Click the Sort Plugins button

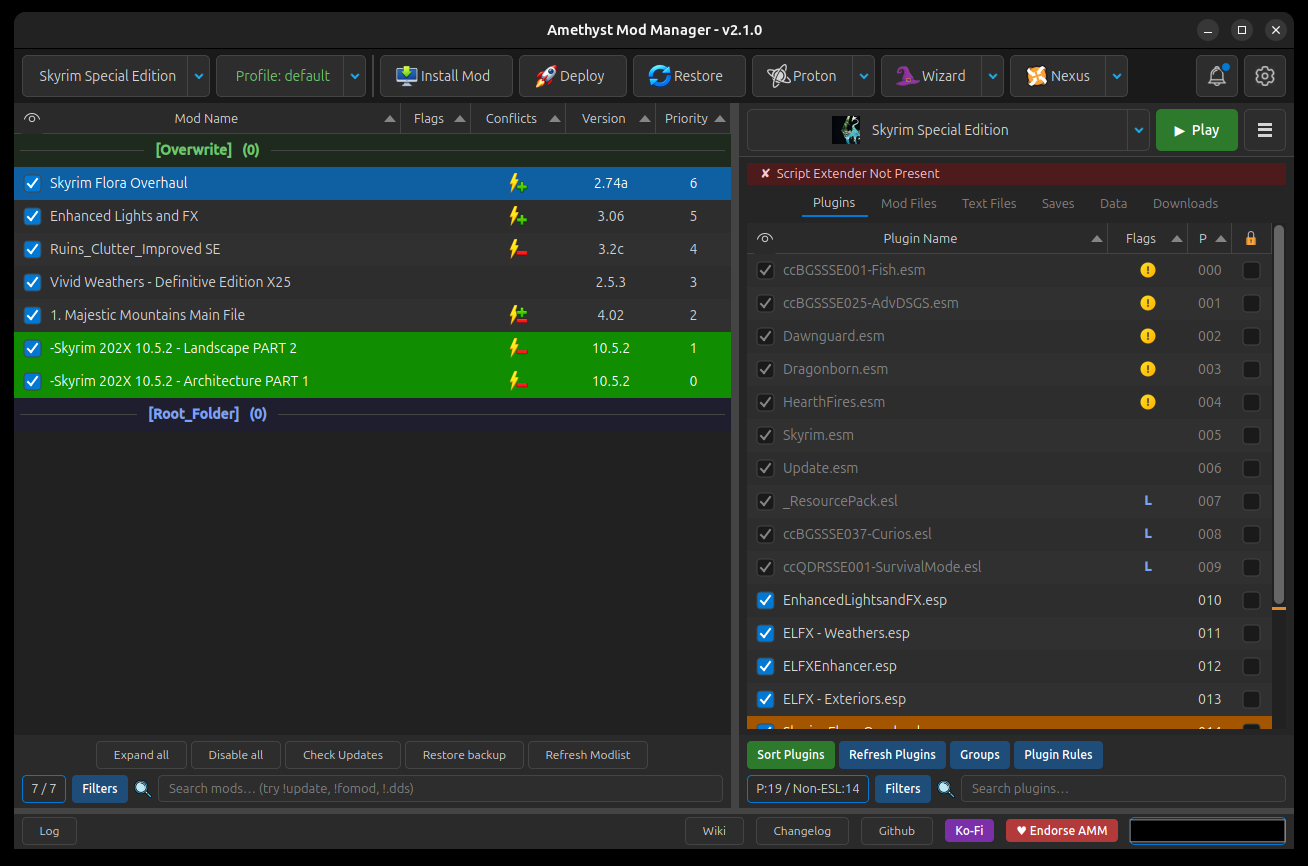coord(791,755)
